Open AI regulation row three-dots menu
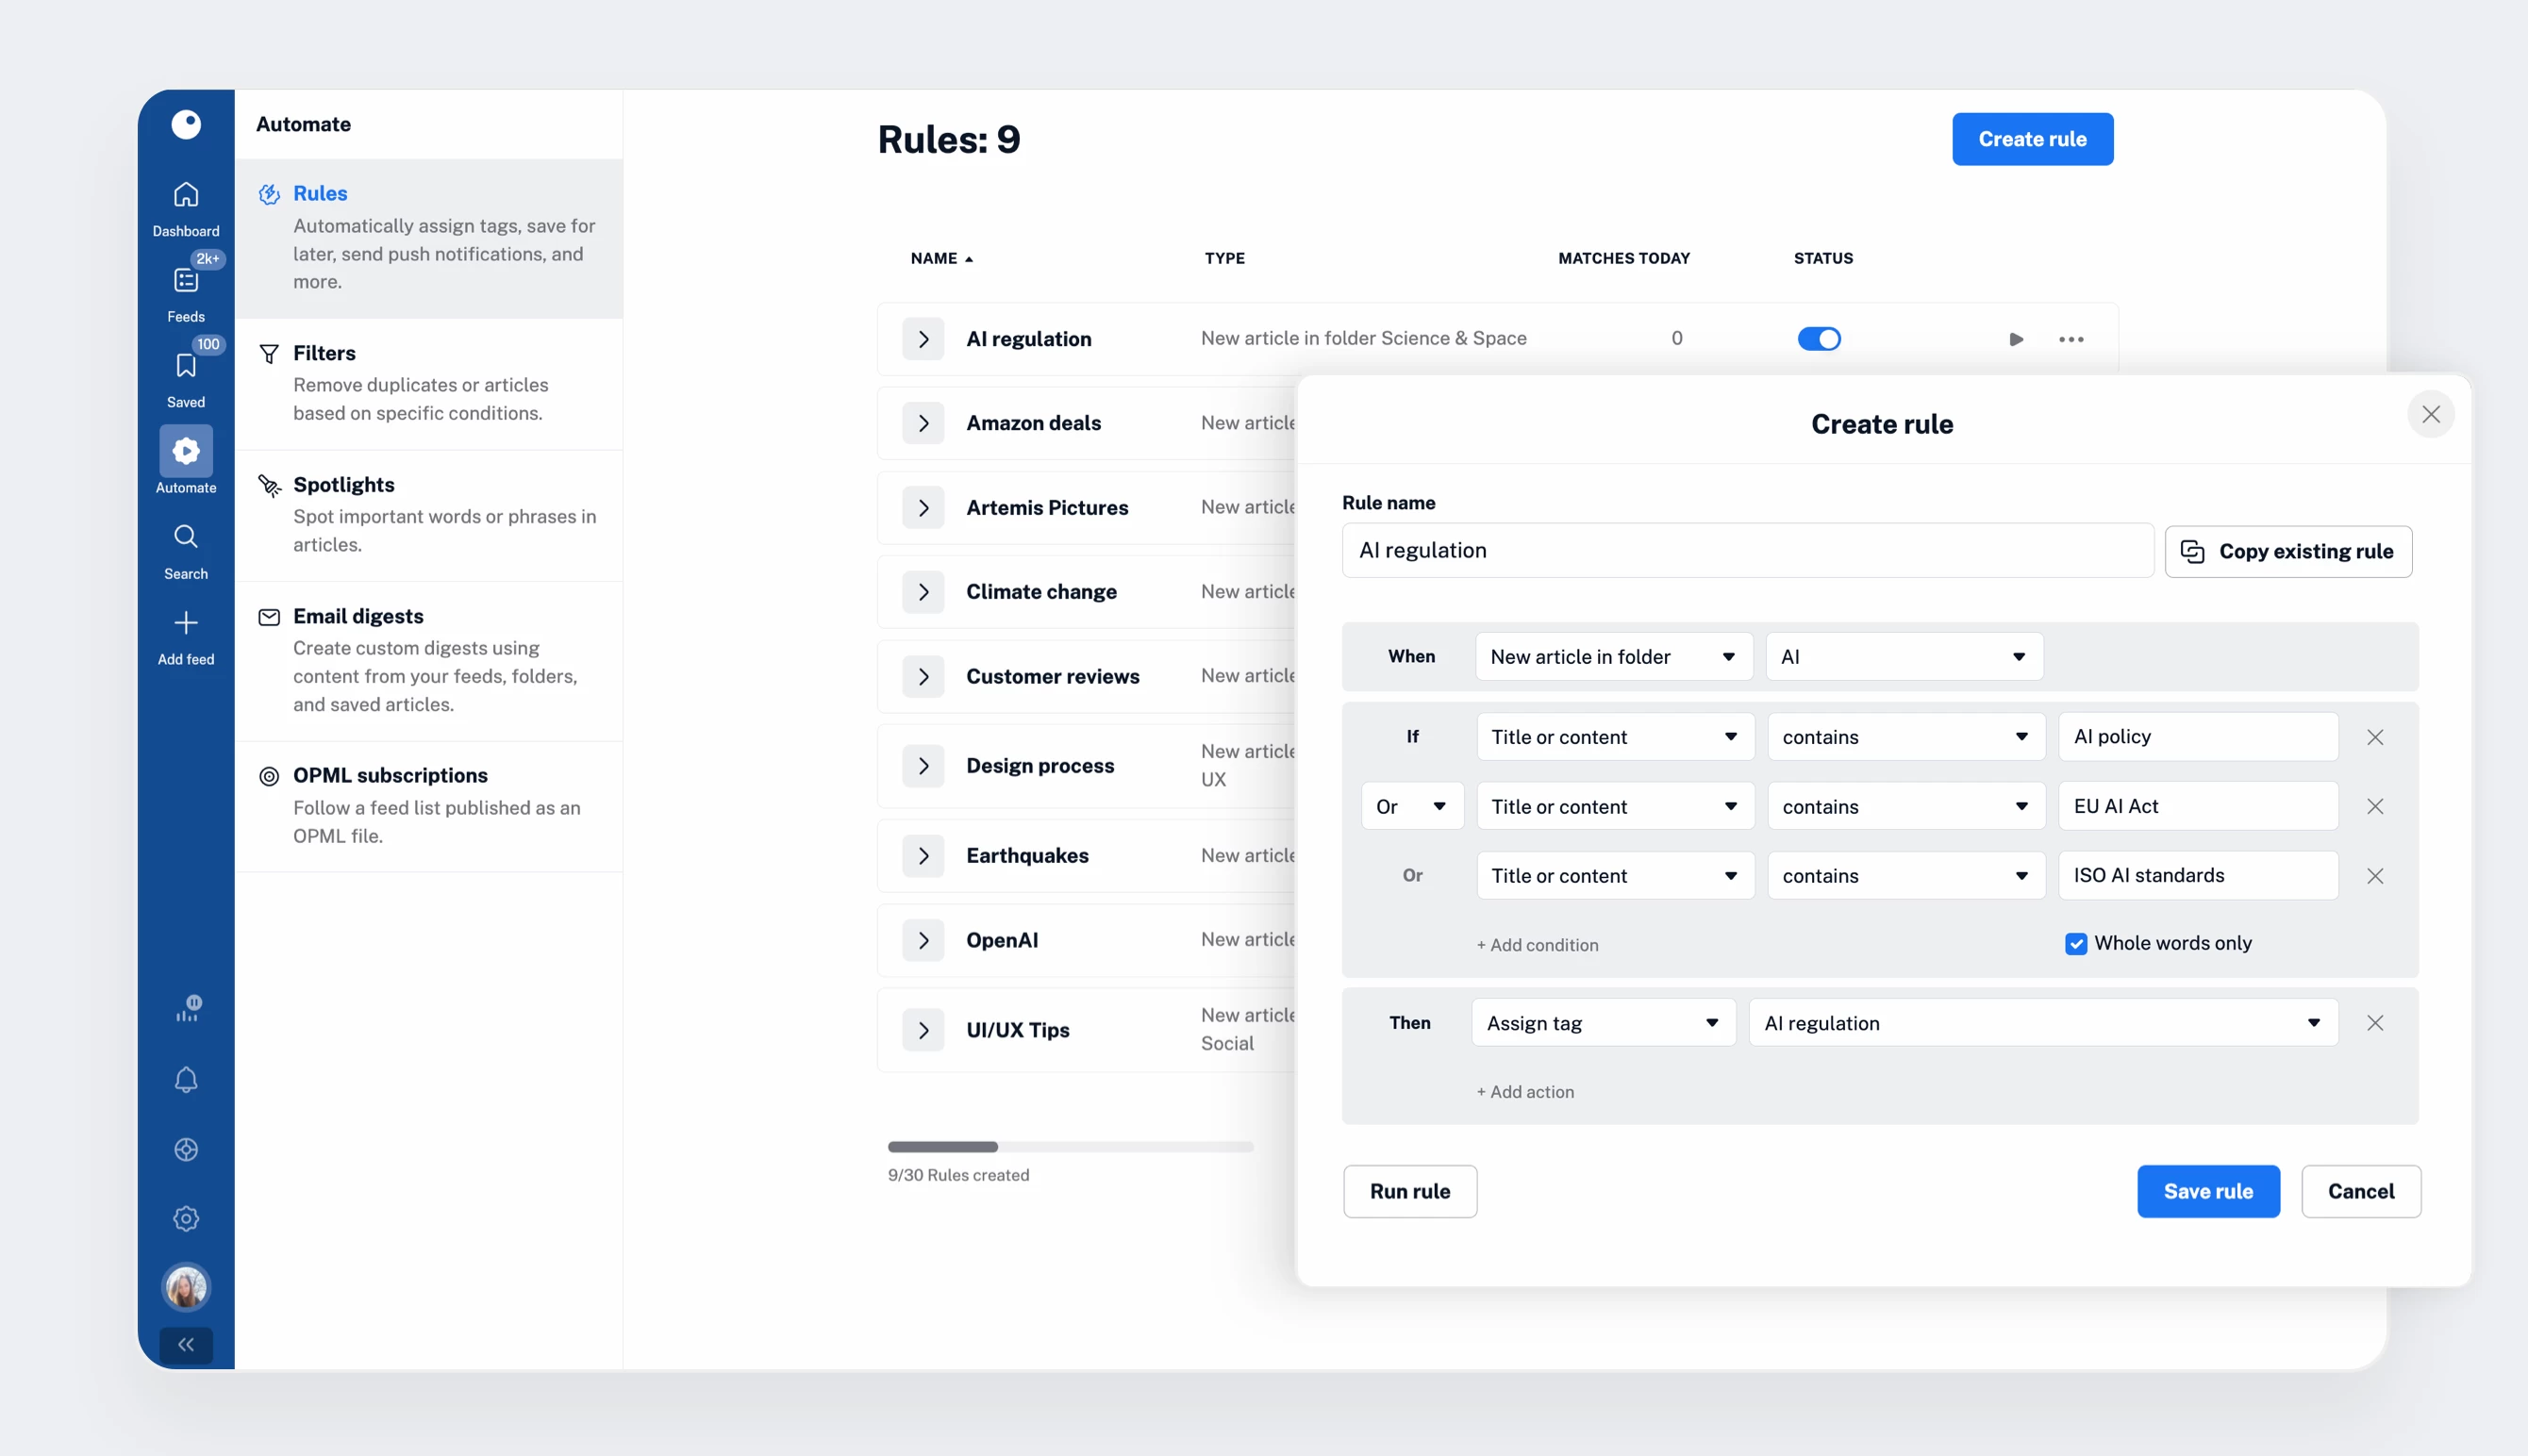Screen dimensions: 2528x1456 (2071, 340)
